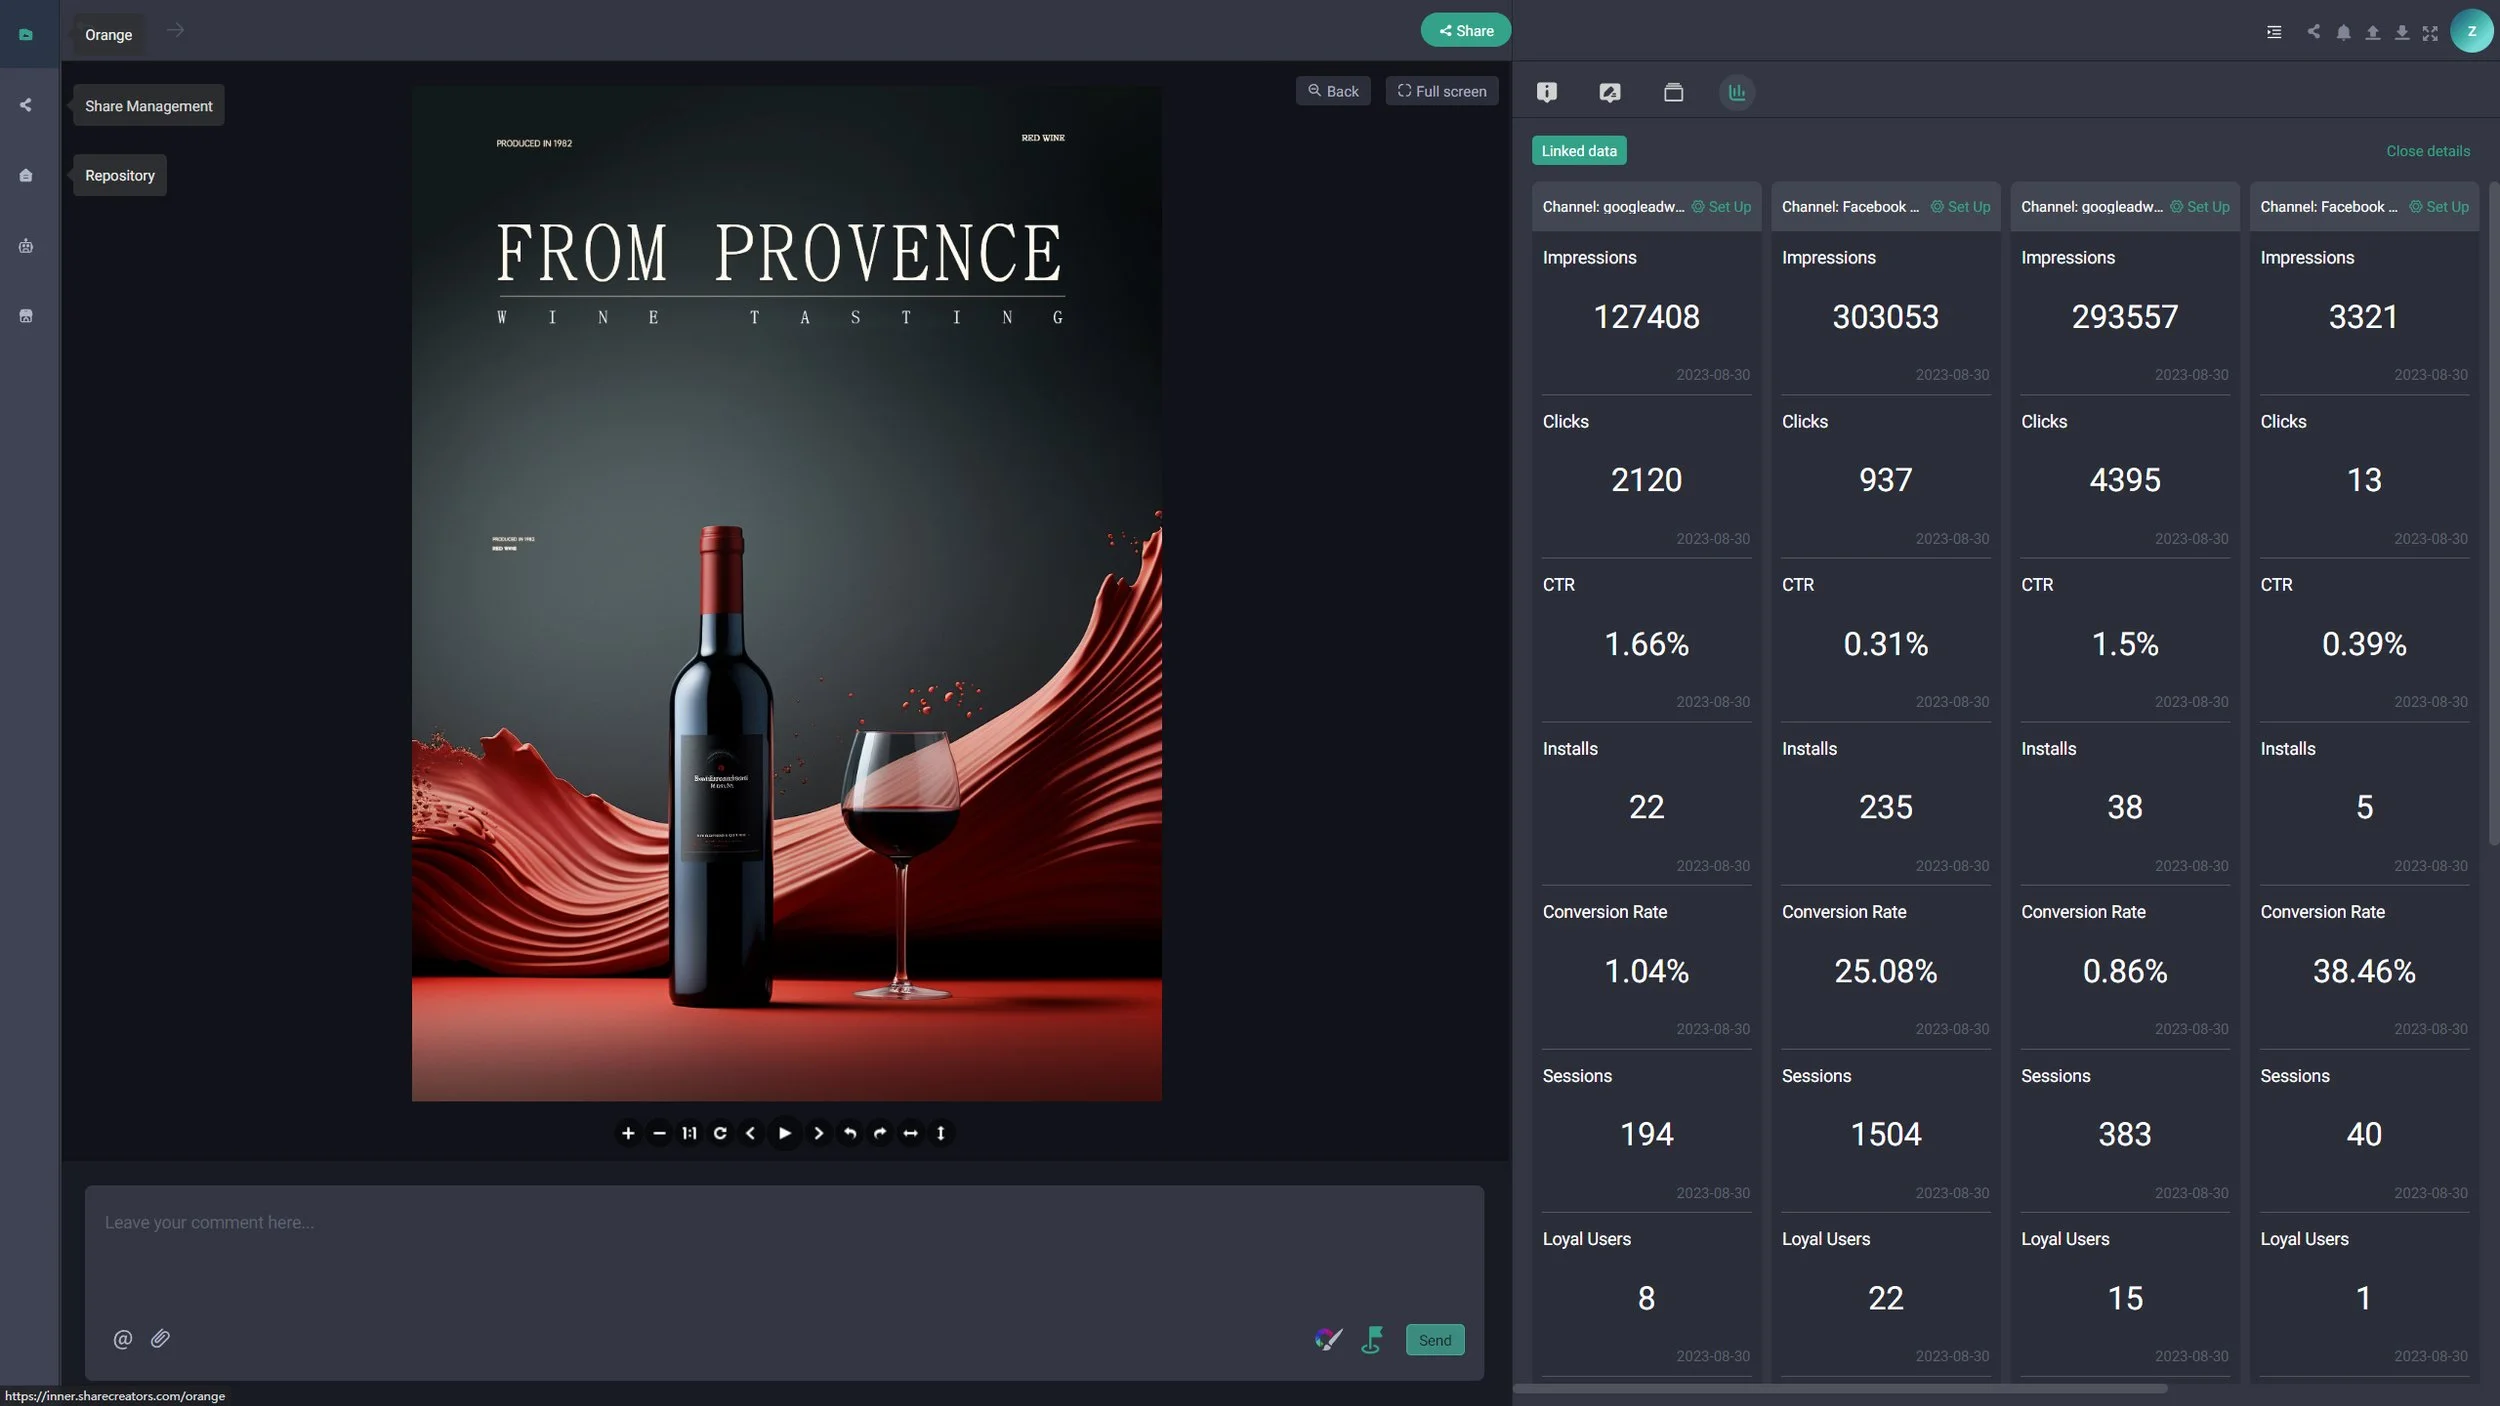
Task: Open the user avatar menu
Action: tap(2471, 31)
